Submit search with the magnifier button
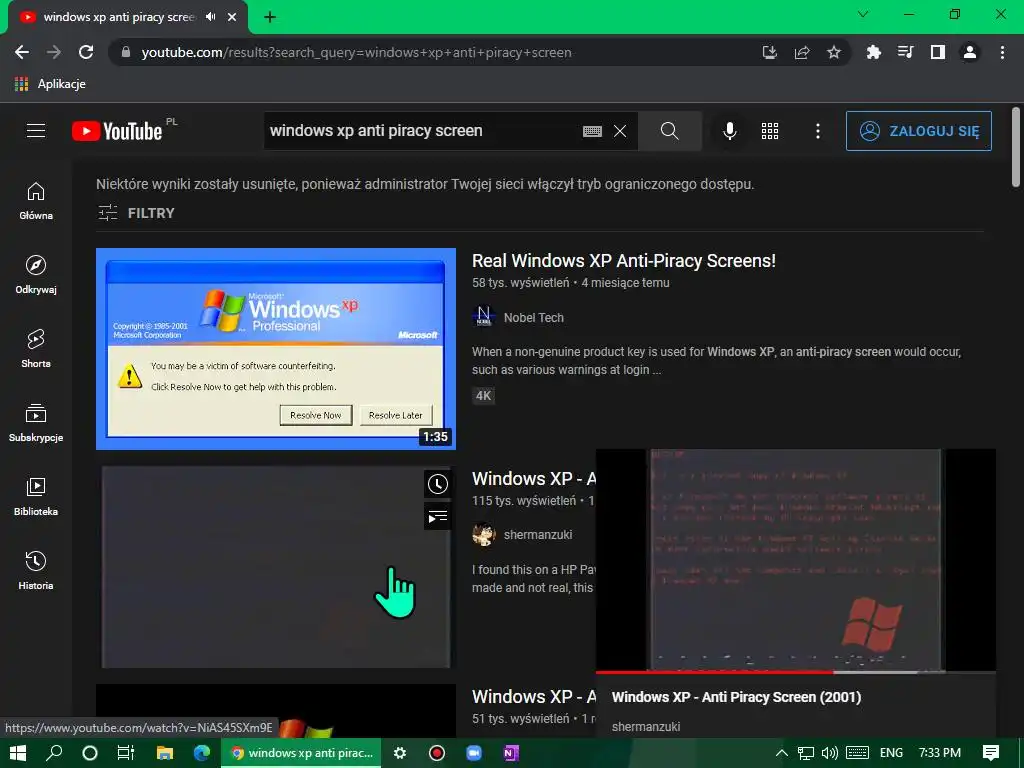 point(669,131)
